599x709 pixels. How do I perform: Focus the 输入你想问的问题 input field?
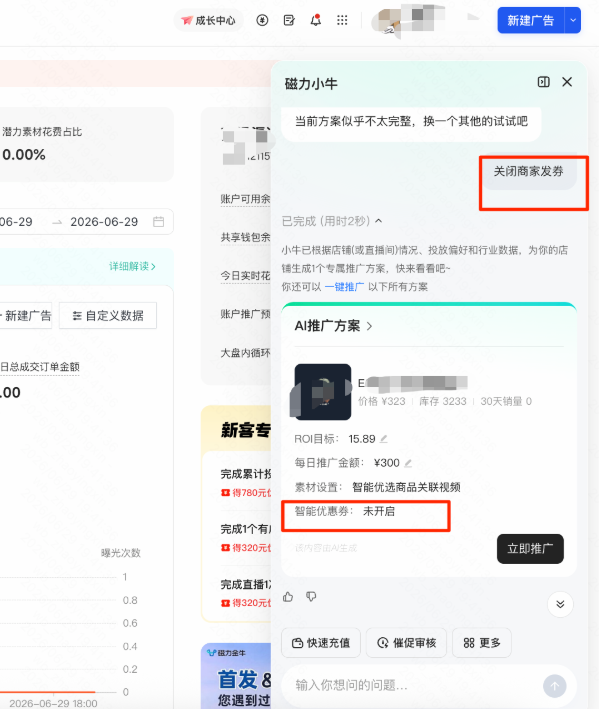414,685
